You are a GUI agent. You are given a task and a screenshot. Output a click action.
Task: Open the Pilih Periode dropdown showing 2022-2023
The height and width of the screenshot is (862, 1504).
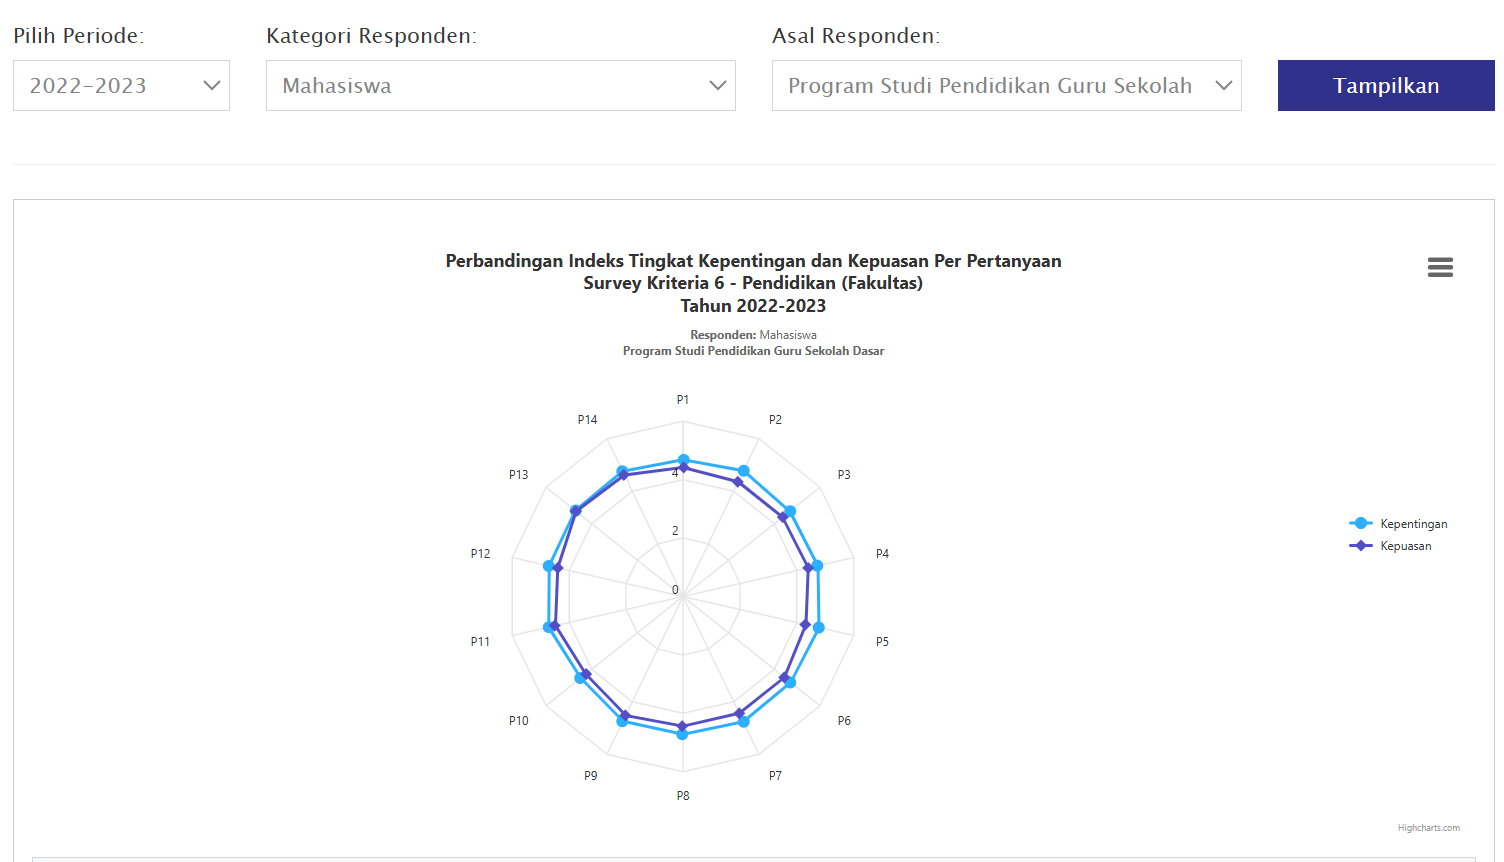click(x=121, y=86)
